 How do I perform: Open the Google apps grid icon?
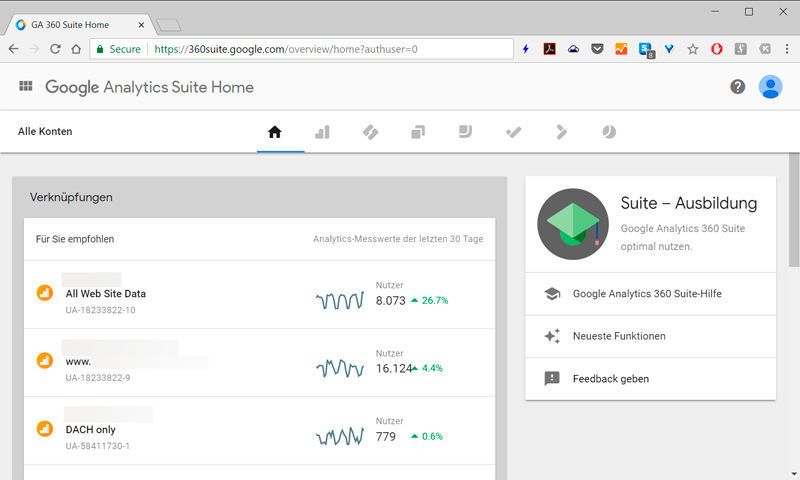(x=26, y=86)
